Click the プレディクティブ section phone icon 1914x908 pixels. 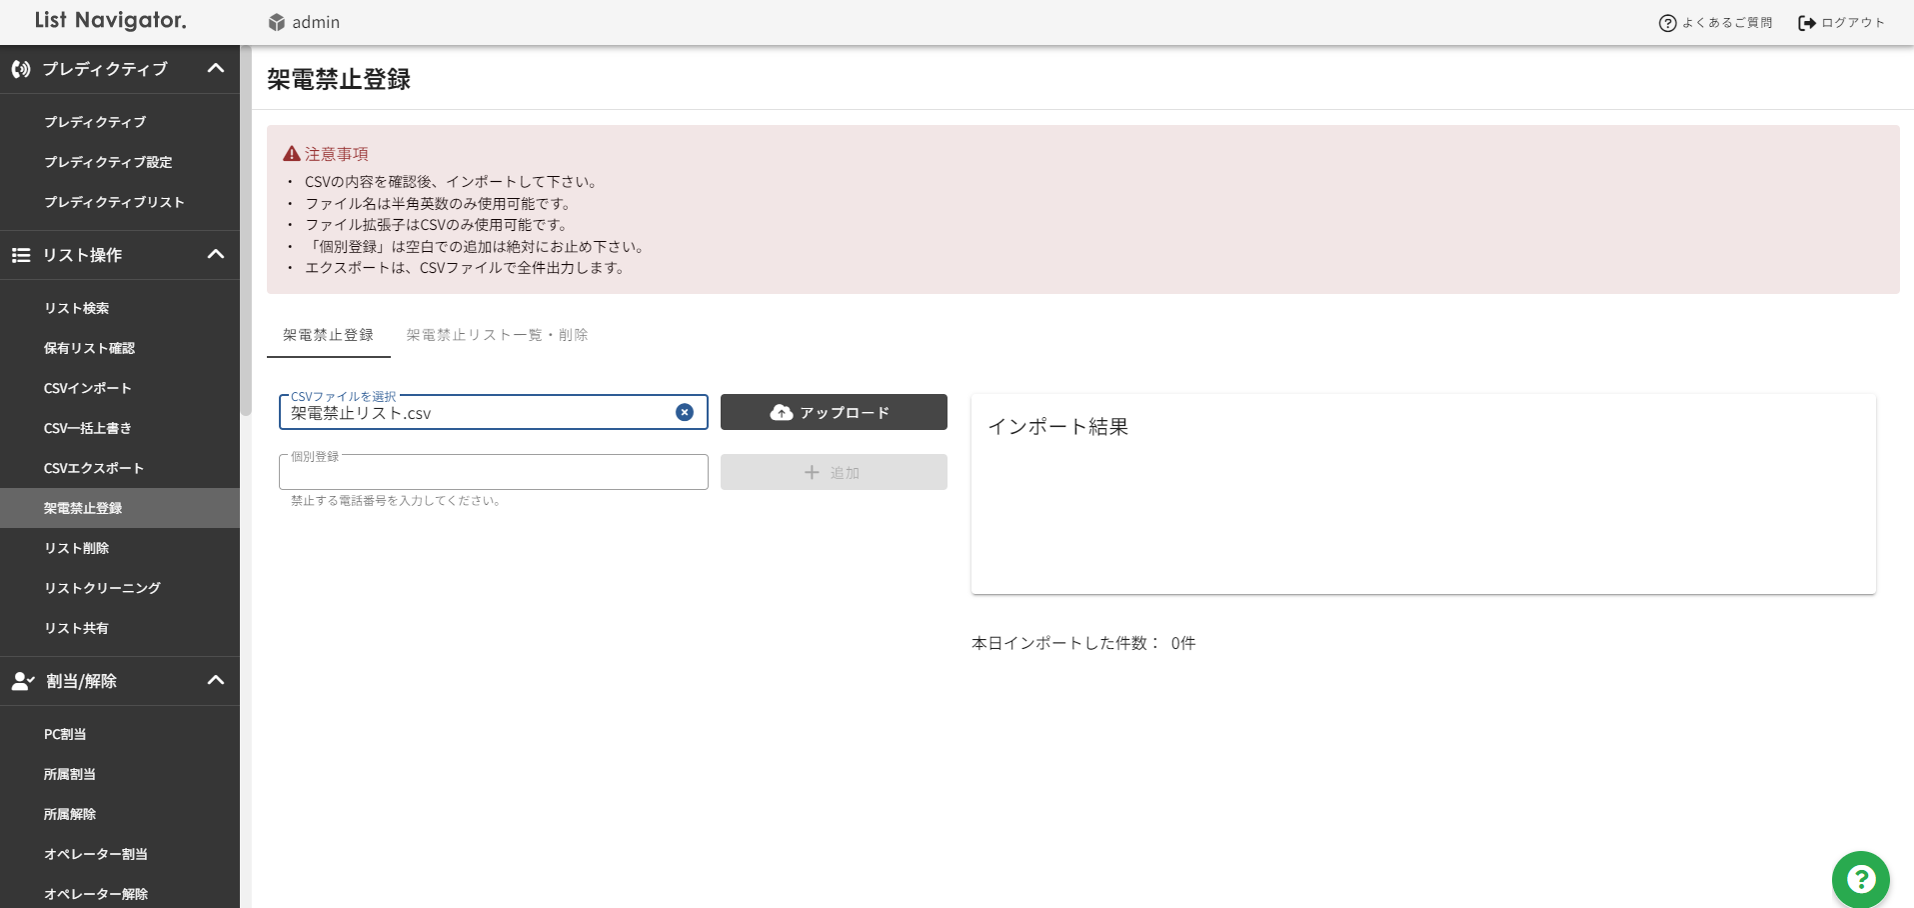tap(21, 69)
